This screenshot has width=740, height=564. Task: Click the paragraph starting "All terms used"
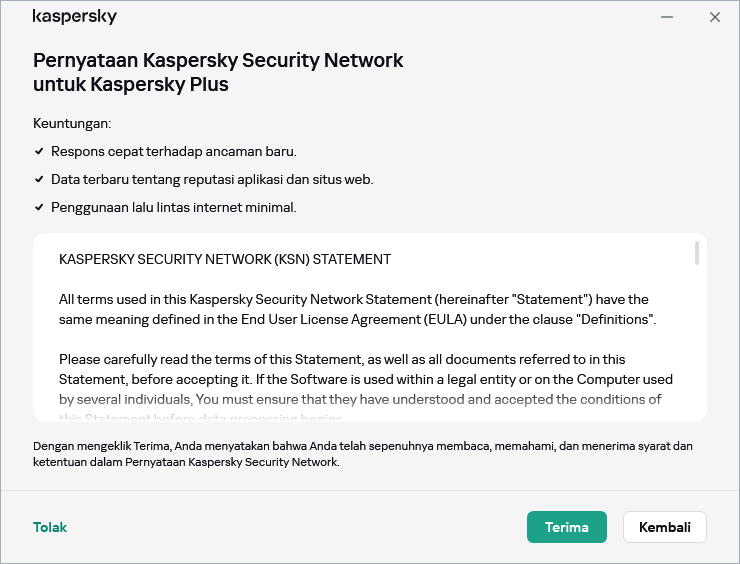coord(357,309)
